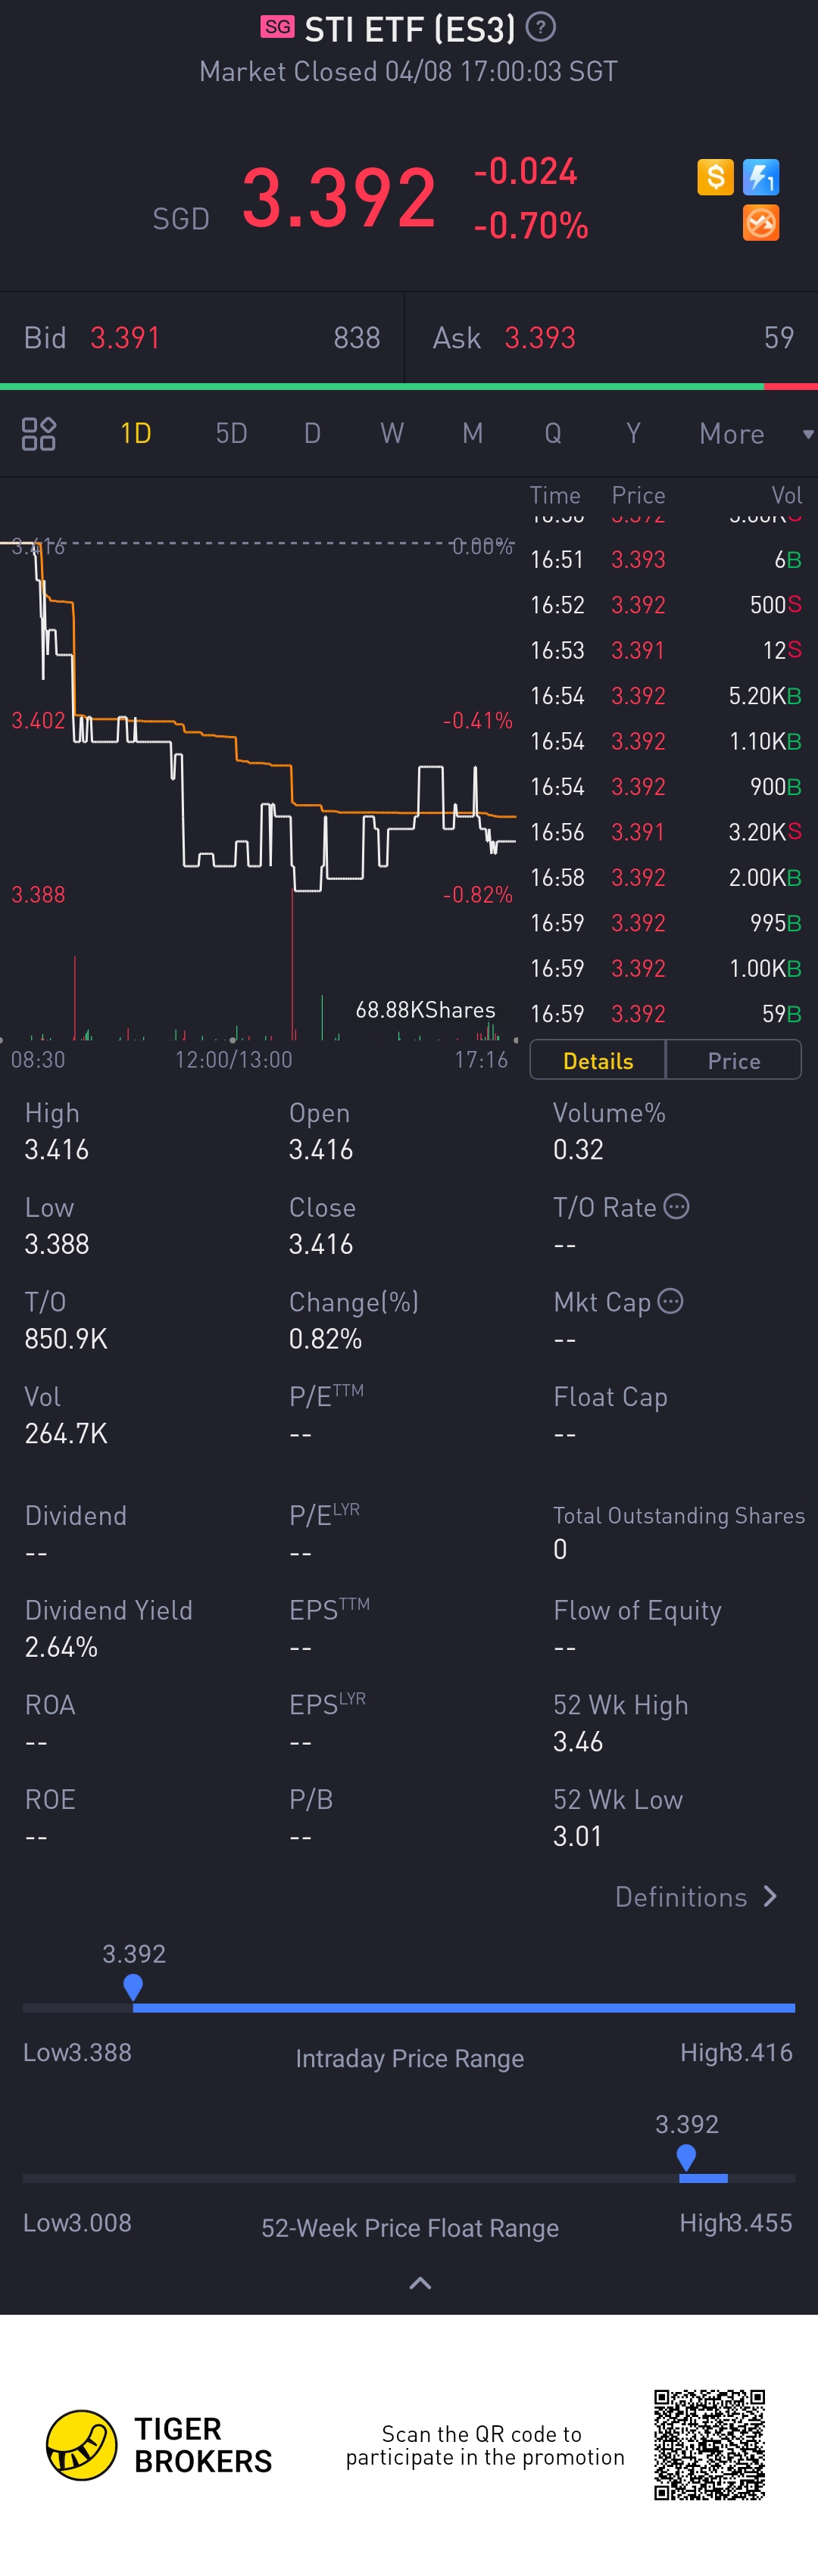Tap the blue lightning bolt badge
The height and width of the screenshot is (2576, 818).
(761, 177)
